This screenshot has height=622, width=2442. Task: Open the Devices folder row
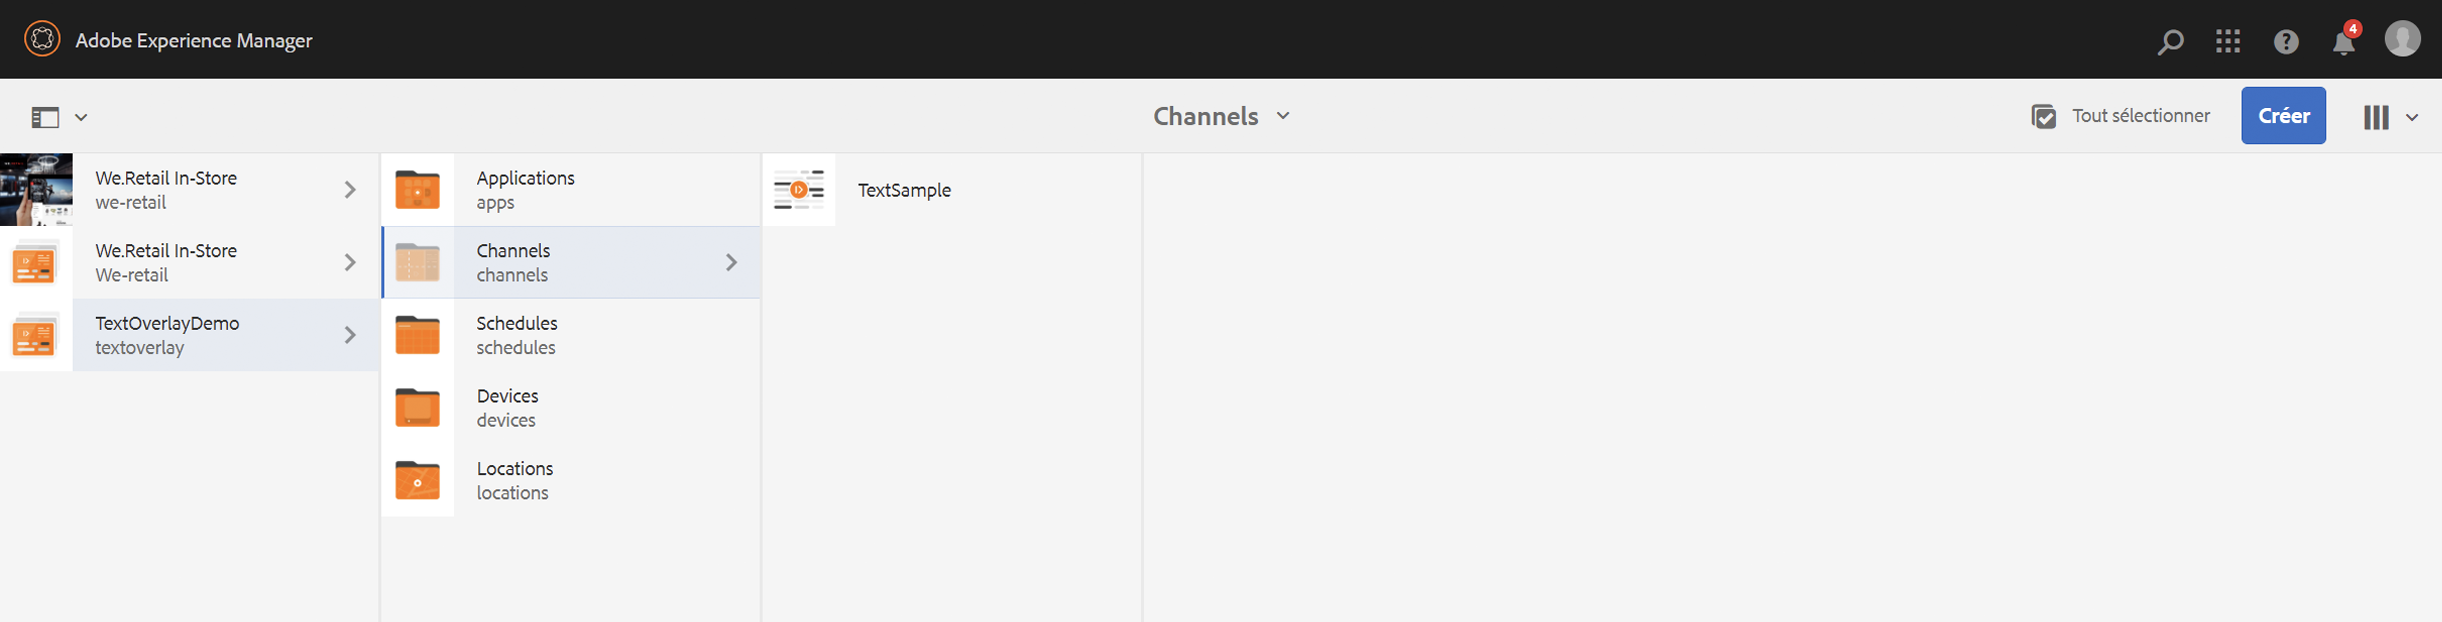pyautogui.click(x=571, y=408)
